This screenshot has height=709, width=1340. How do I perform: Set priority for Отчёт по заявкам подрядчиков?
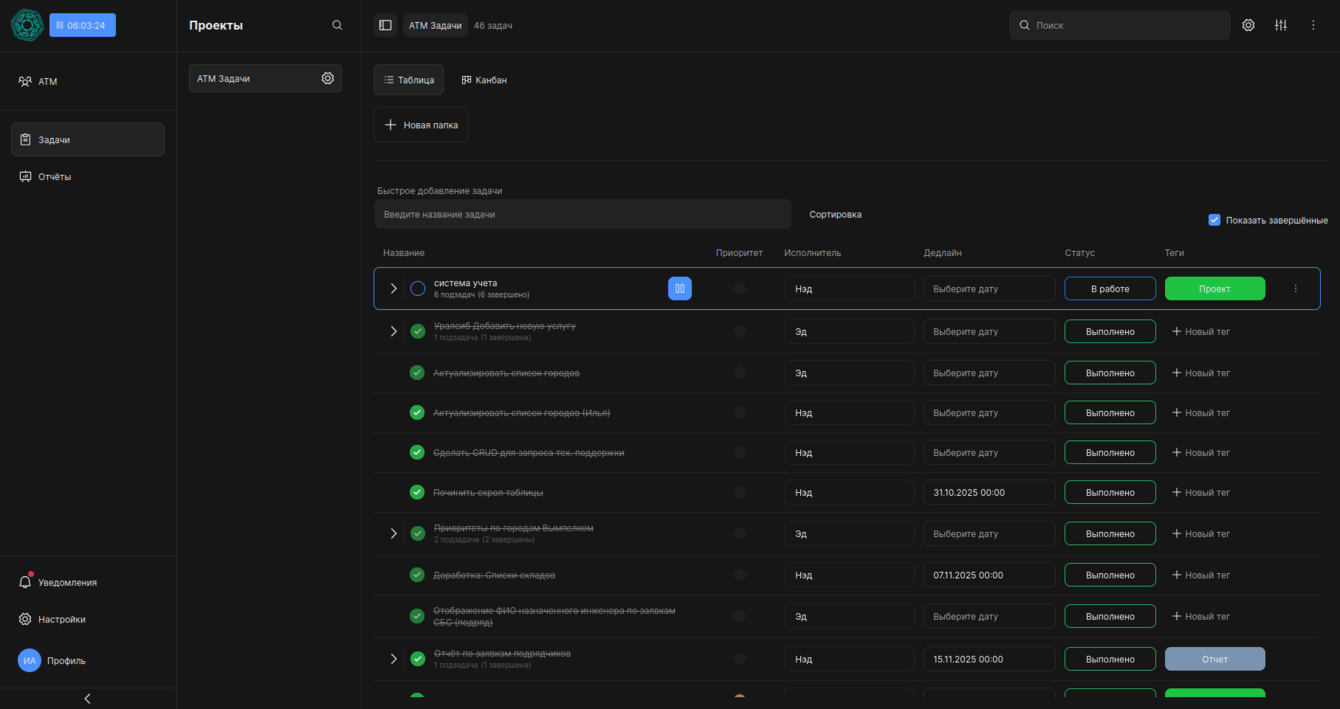coord(740,659)
